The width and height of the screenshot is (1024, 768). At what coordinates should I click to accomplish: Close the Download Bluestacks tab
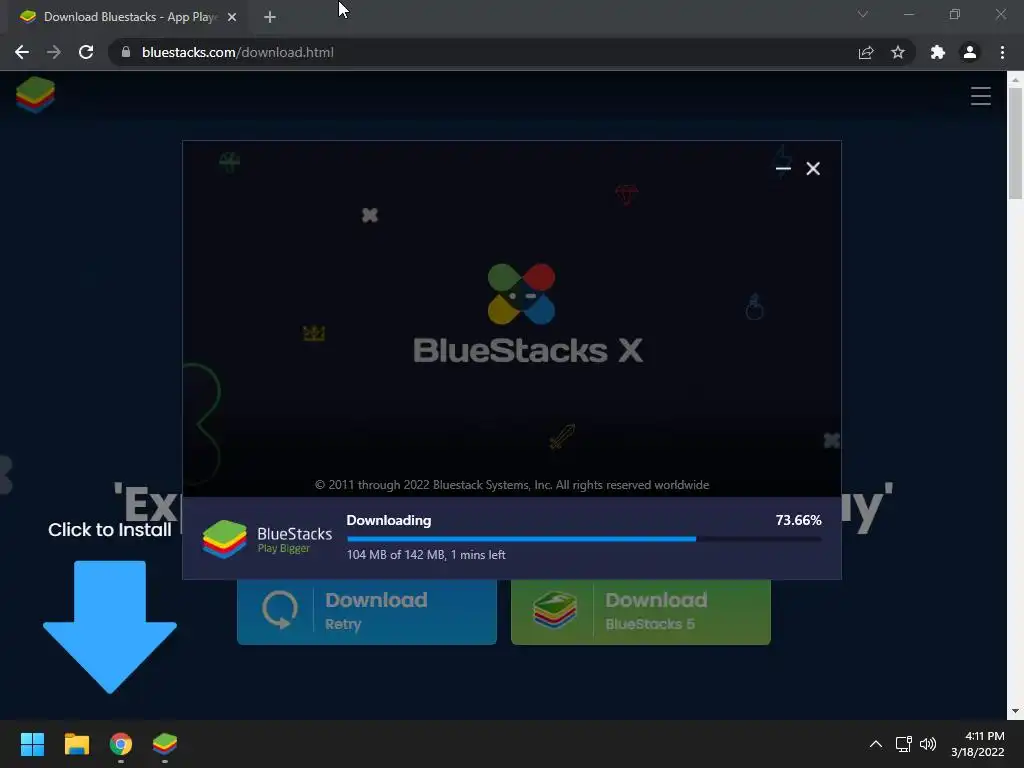(232, 17)
